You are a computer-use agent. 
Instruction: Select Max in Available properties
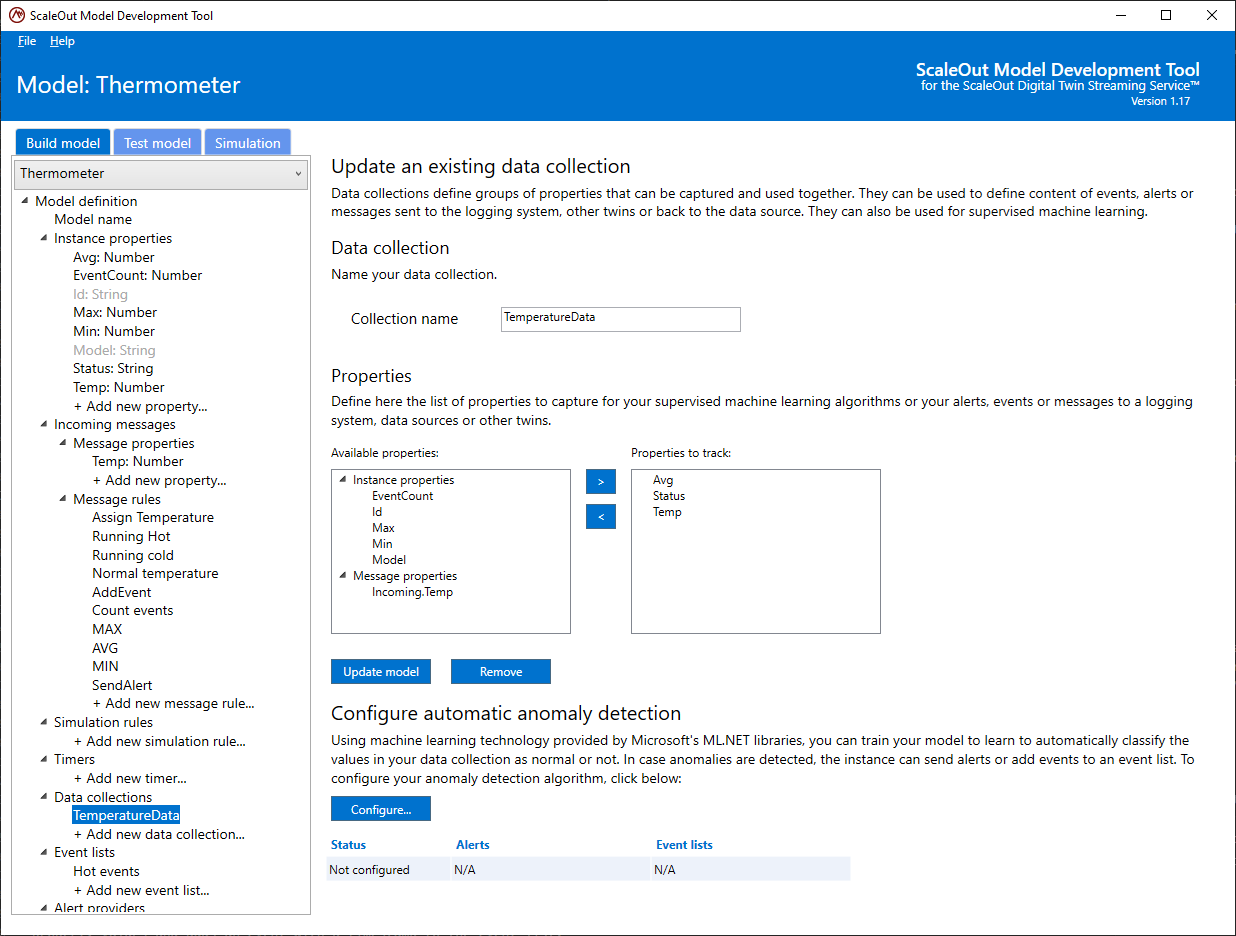click(383, 528)
